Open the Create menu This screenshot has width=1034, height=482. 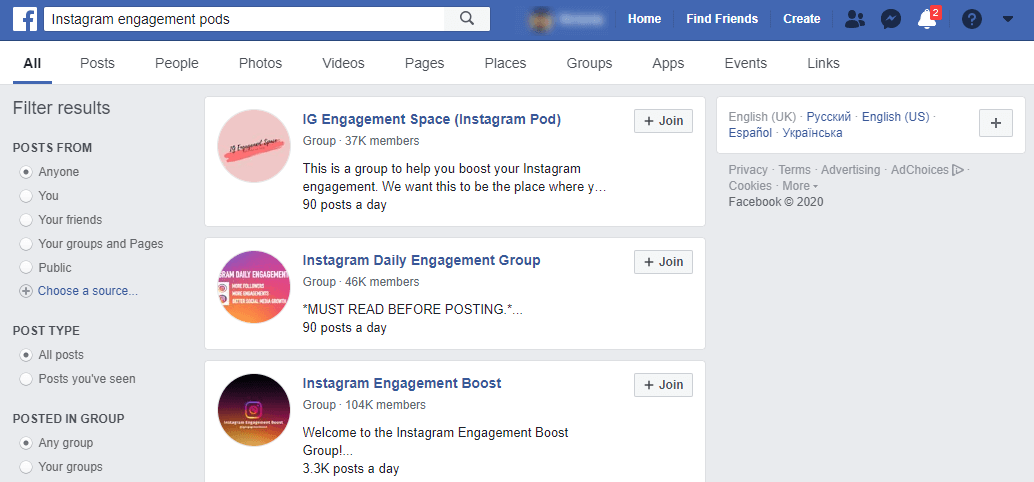click(802, 19)
